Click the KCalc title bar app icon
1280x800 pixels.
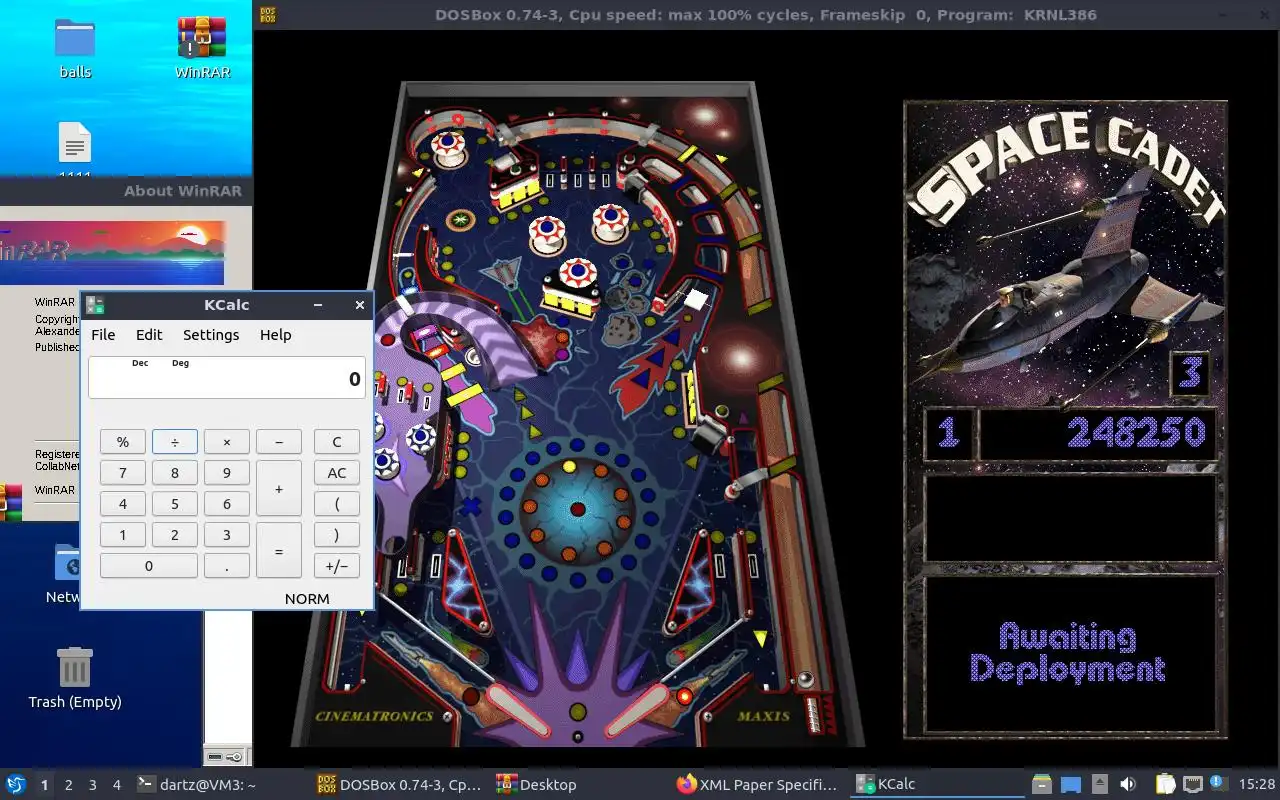[95, 305]
